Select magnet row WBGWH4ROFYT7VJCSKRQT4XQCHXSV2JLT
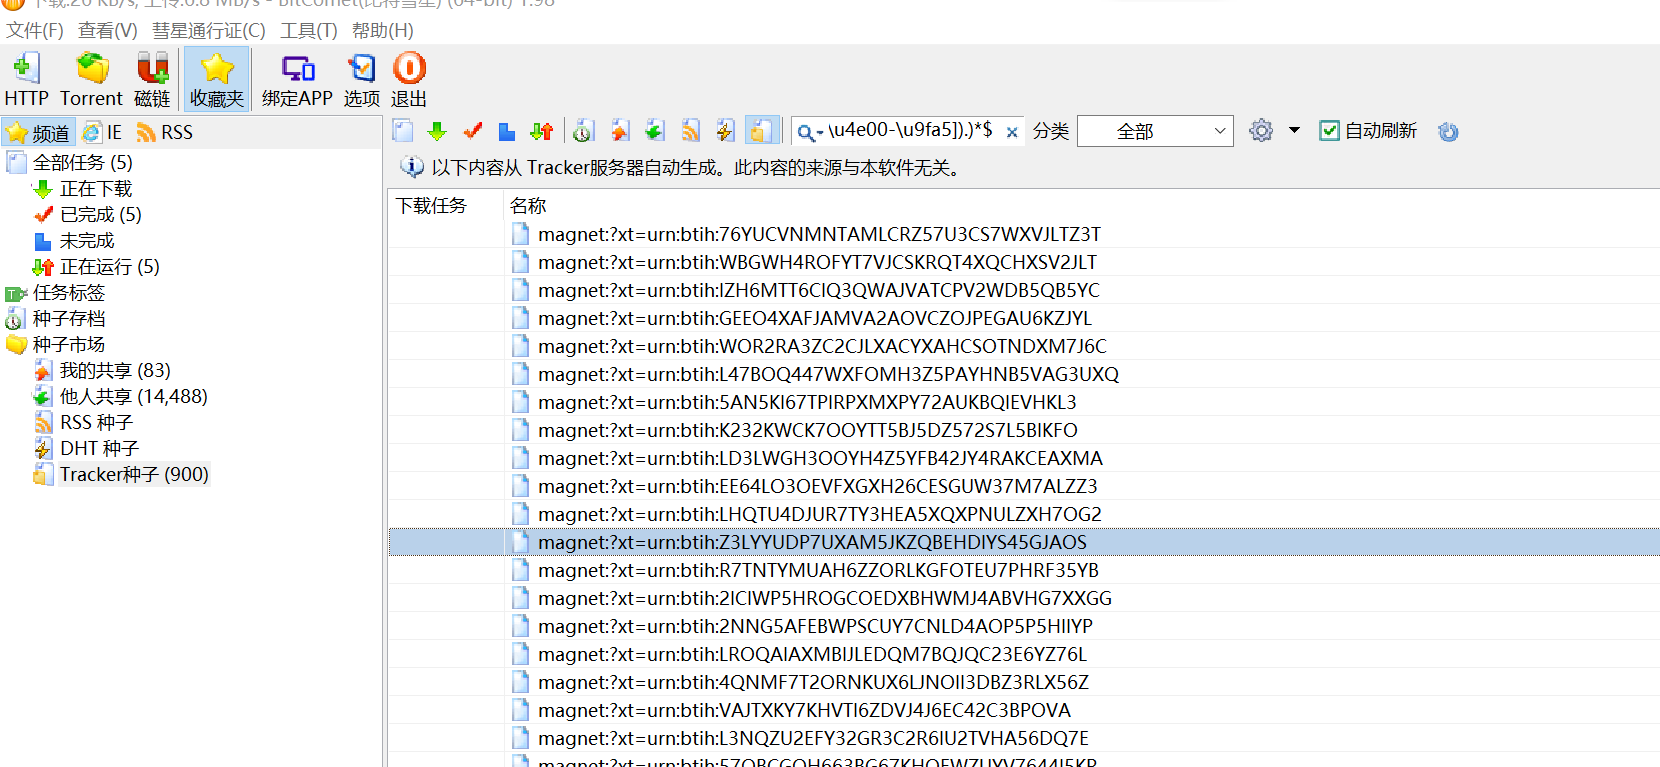 click(1024, 262)
